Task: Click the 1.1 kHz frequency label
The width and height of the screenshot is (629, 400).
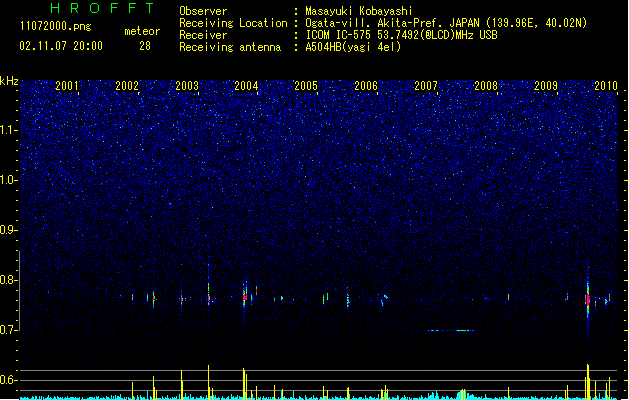Action: point(8,130)
